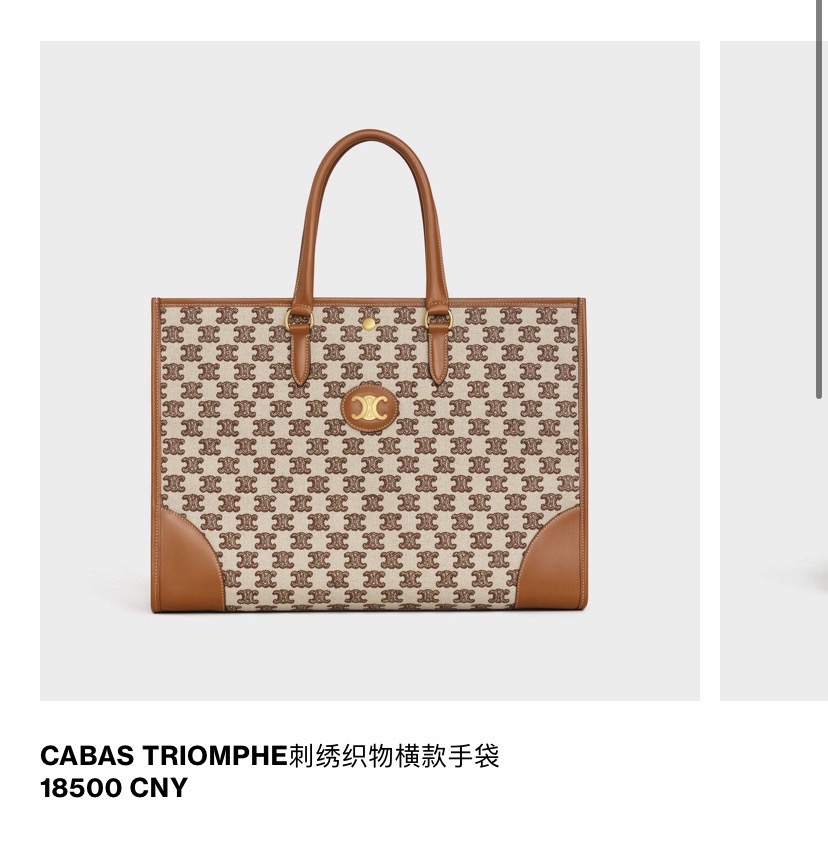The width and height of the screenshot is (828, 848).
Task: Click the vertical scrollbar thumb at the right edge
Action: 819,199
